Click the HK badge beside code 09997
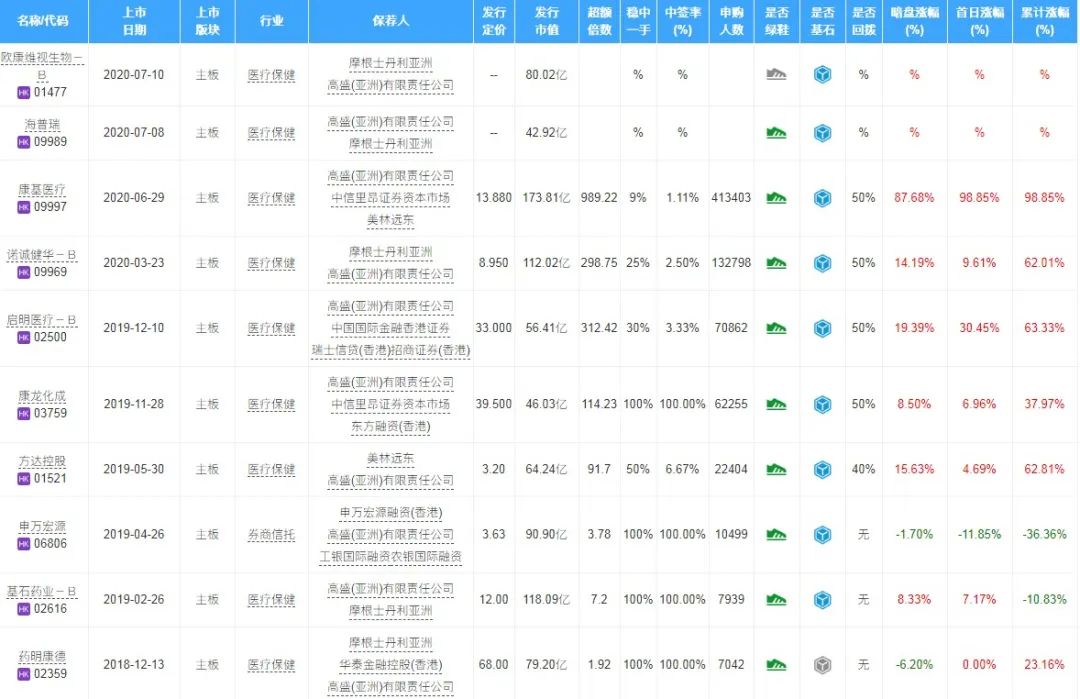This screenshot has height=699, width=1080. click(x=23, y=207)
